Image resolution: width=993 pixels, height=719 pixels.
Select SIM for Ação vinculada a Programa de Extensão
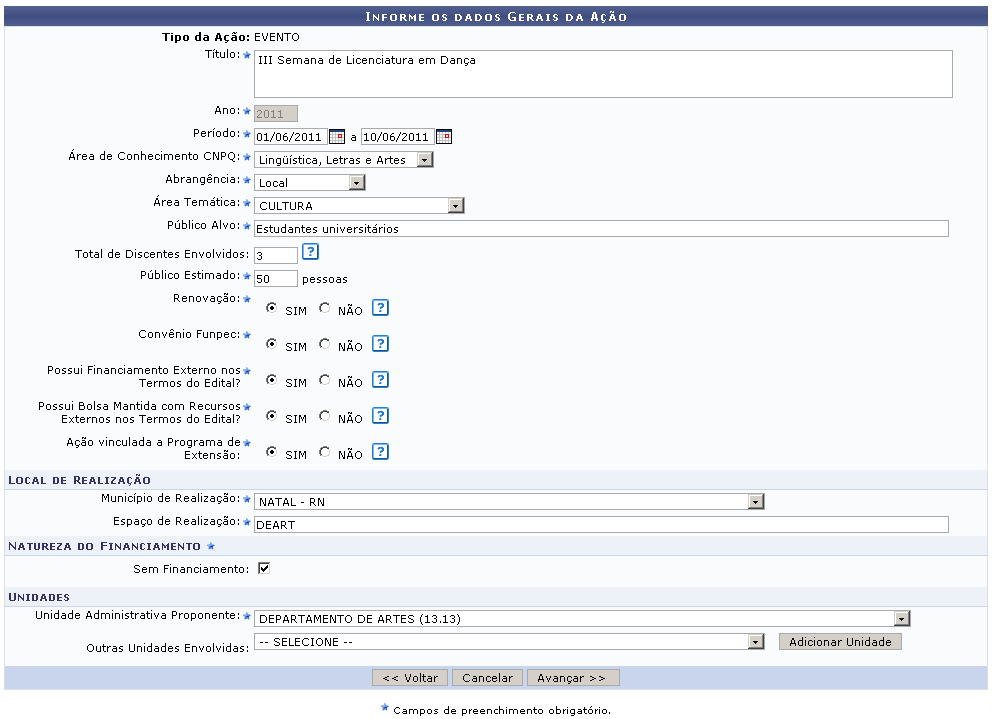[x=272, y=453]
